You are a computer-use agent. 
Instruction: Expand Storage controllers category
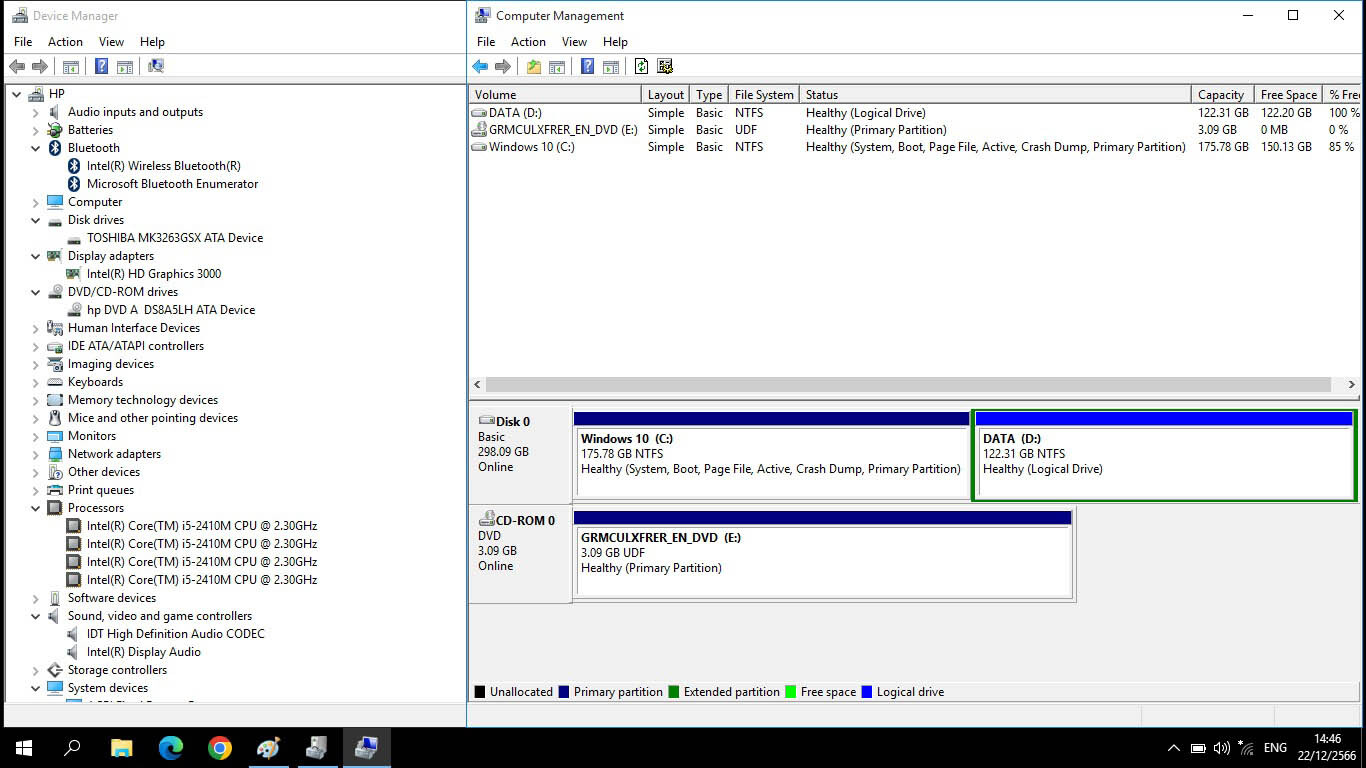(x=36, y=670)
